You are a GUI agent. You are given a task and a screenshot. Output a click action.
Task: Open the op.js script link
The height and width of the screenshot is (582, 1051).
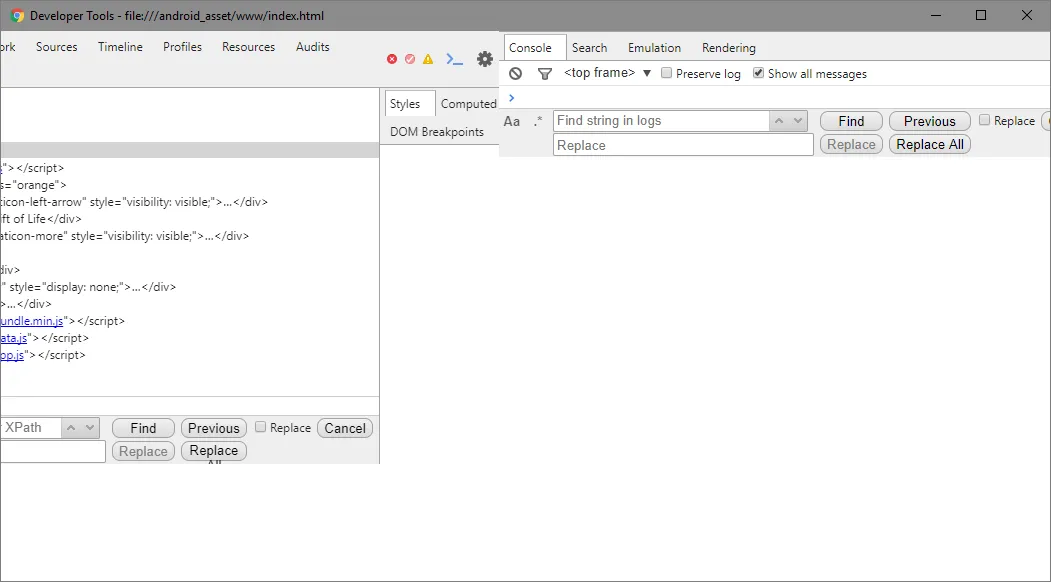click(x=12, y=355)
